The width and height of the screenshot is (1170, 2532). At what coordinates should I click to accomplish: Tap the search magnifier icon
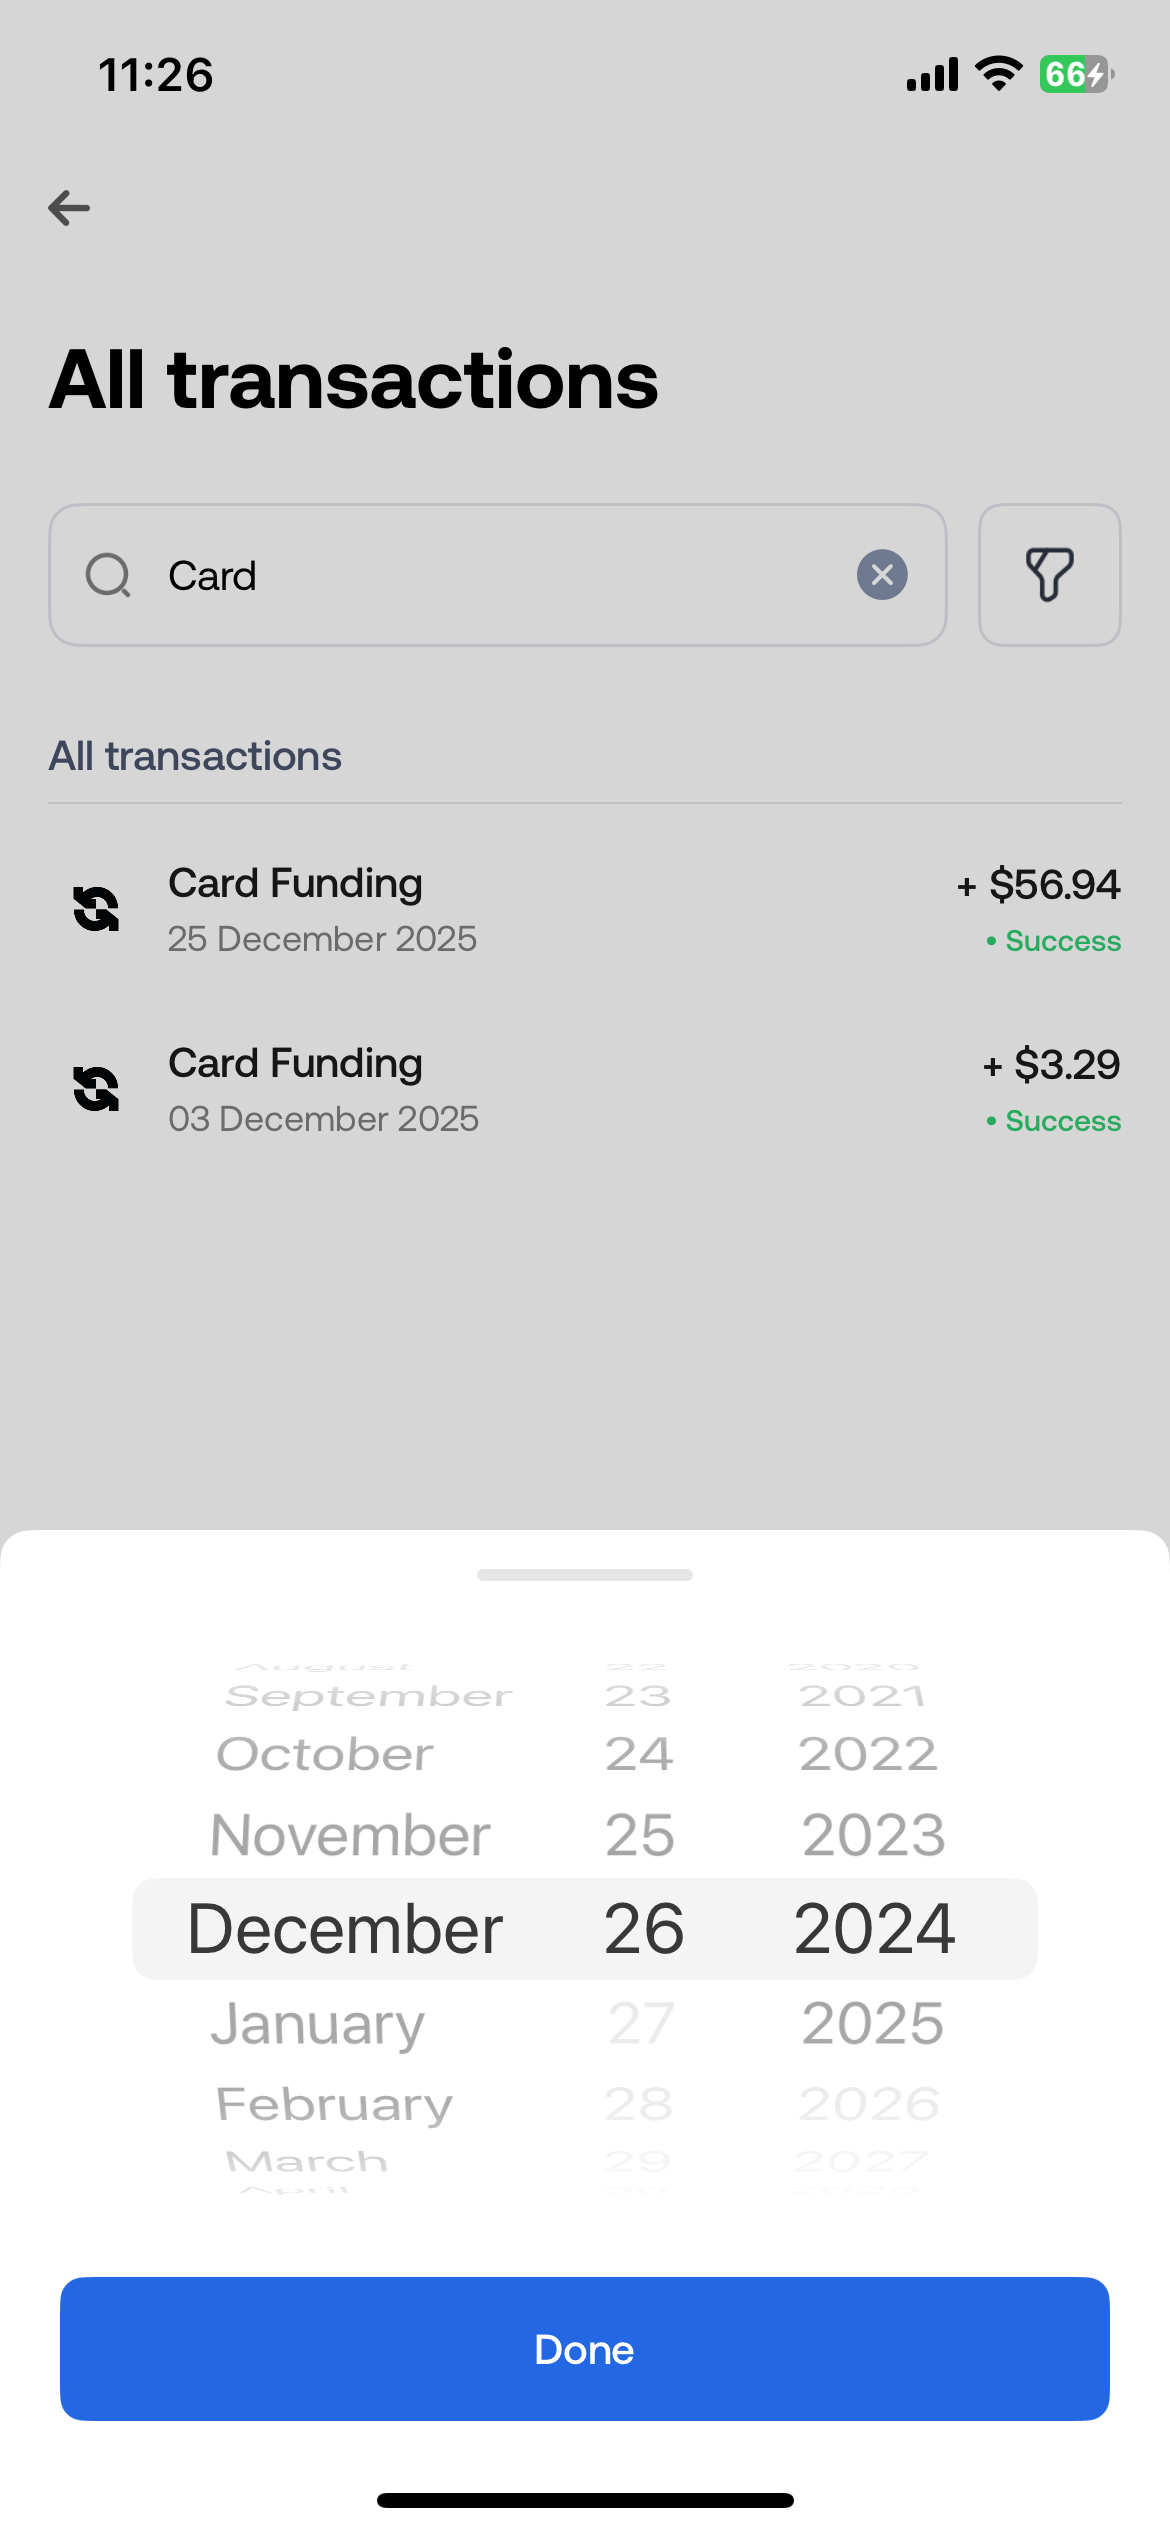(x=108, y=575)
